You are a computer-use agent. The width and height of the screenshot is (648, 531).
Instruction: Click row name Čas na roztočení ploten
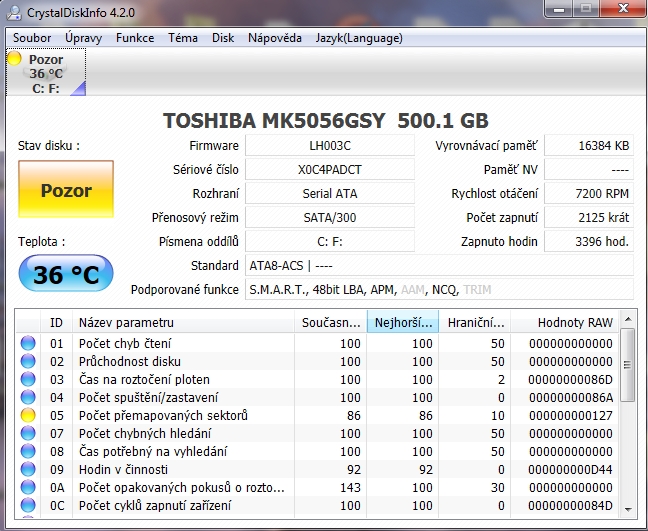[x=144, y=379]
